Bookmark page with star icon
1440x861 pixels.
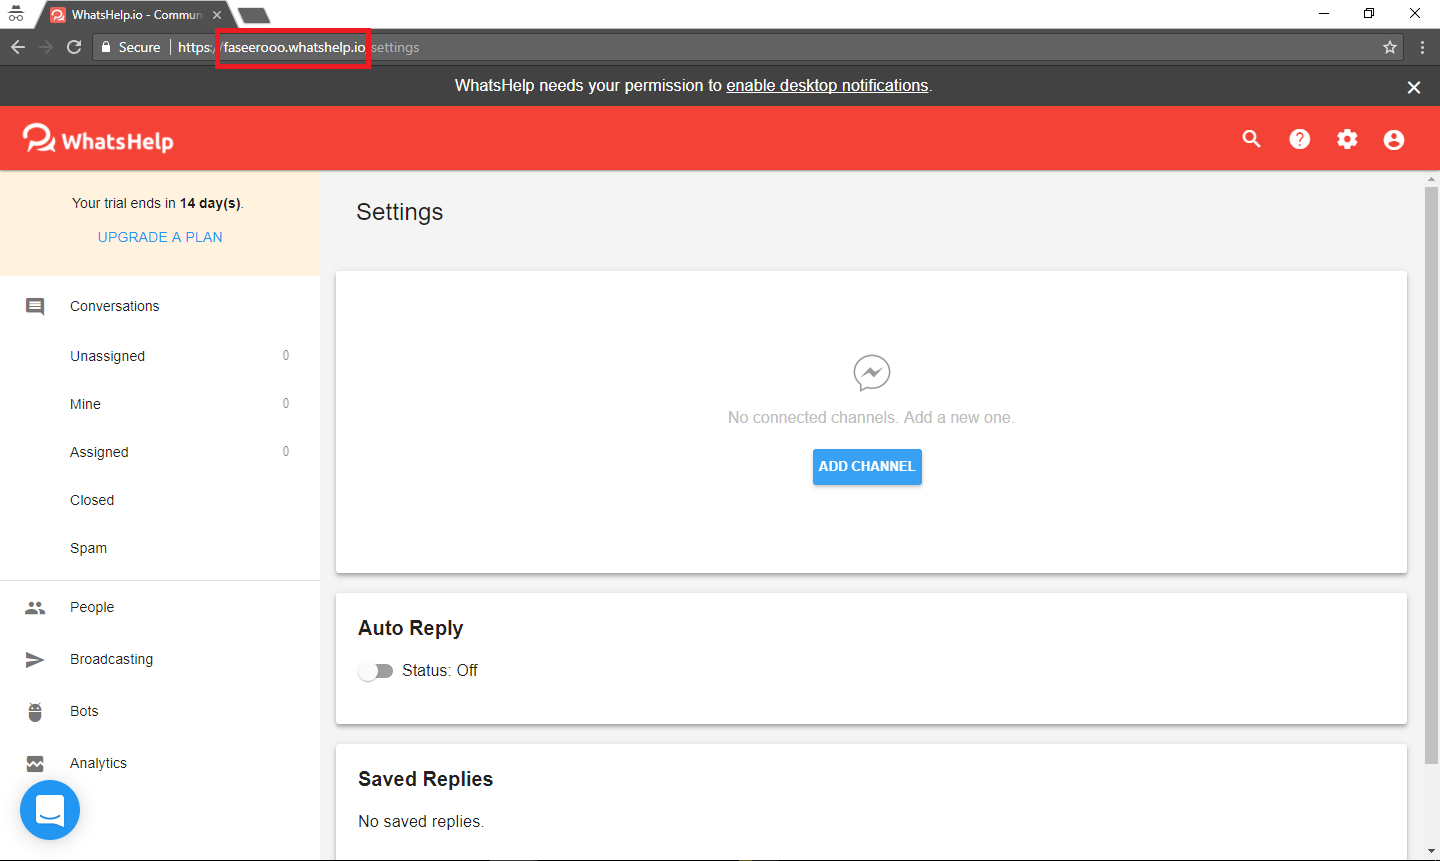tap(1389, 47)
